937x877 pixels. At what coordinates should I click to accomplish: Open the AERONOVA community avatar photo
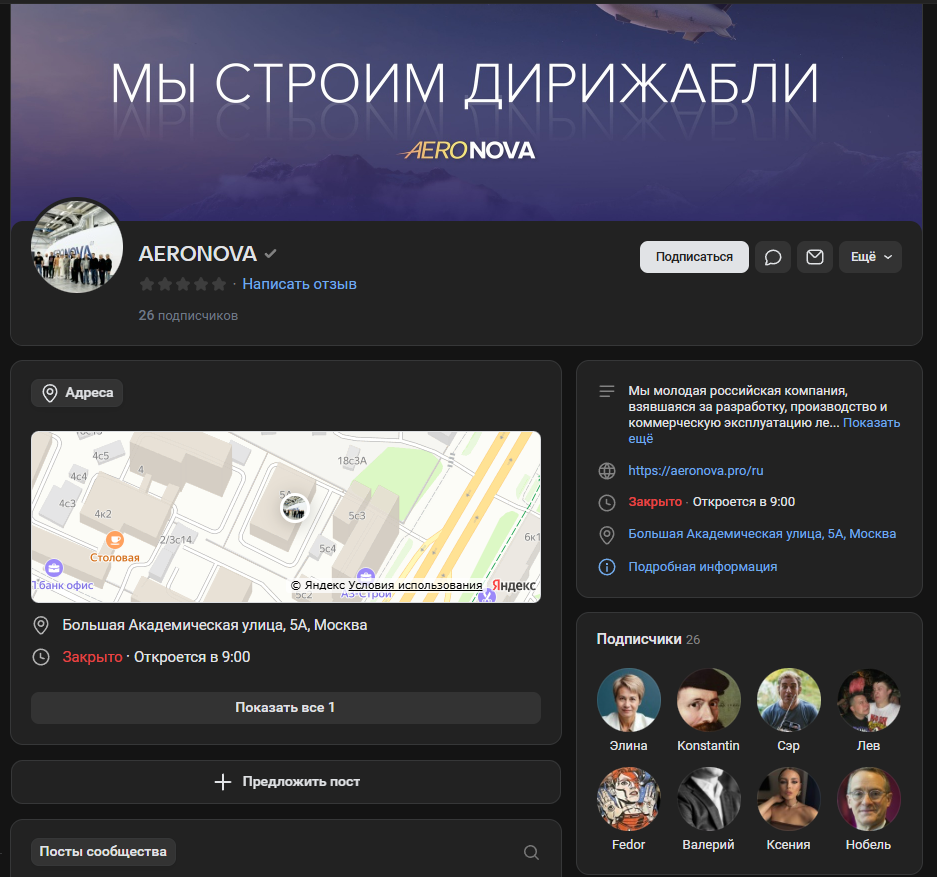coord(77,246)
